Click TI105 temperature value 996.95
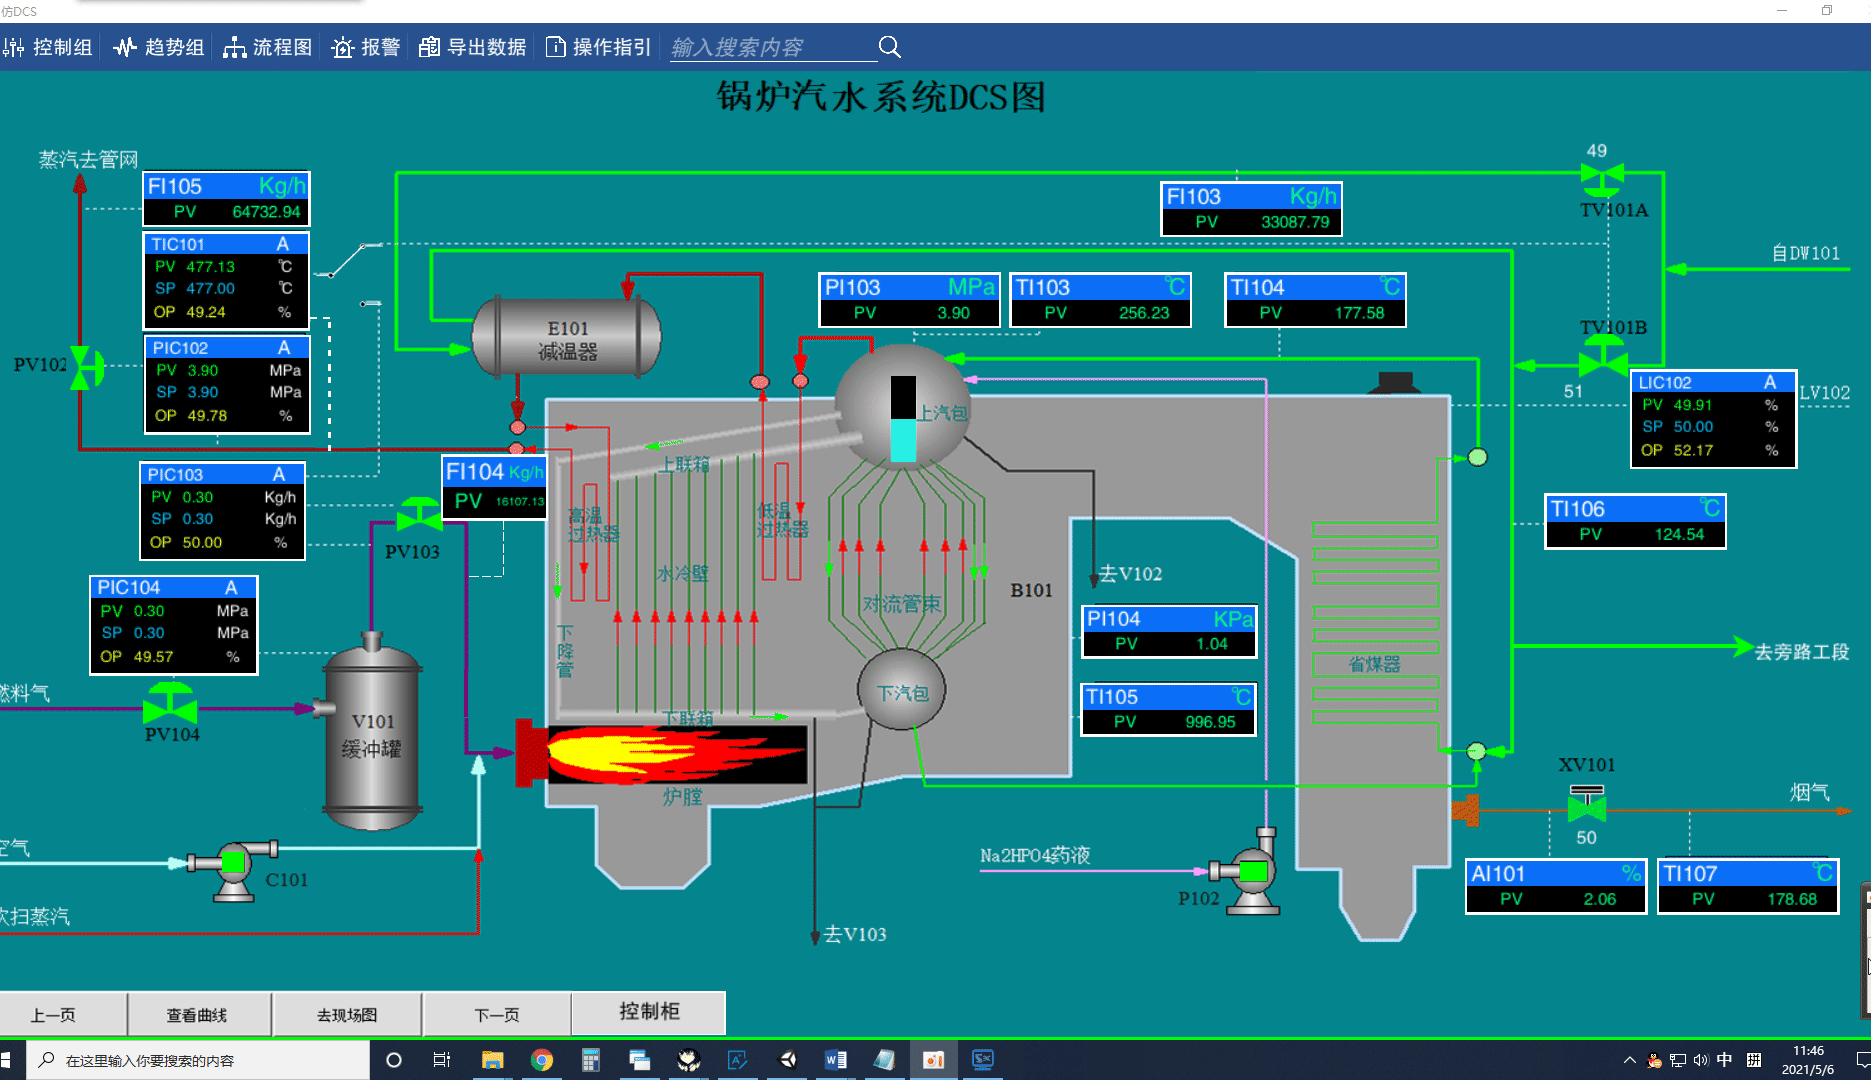This screenshot has height=1080, width=1871. 1210,722
